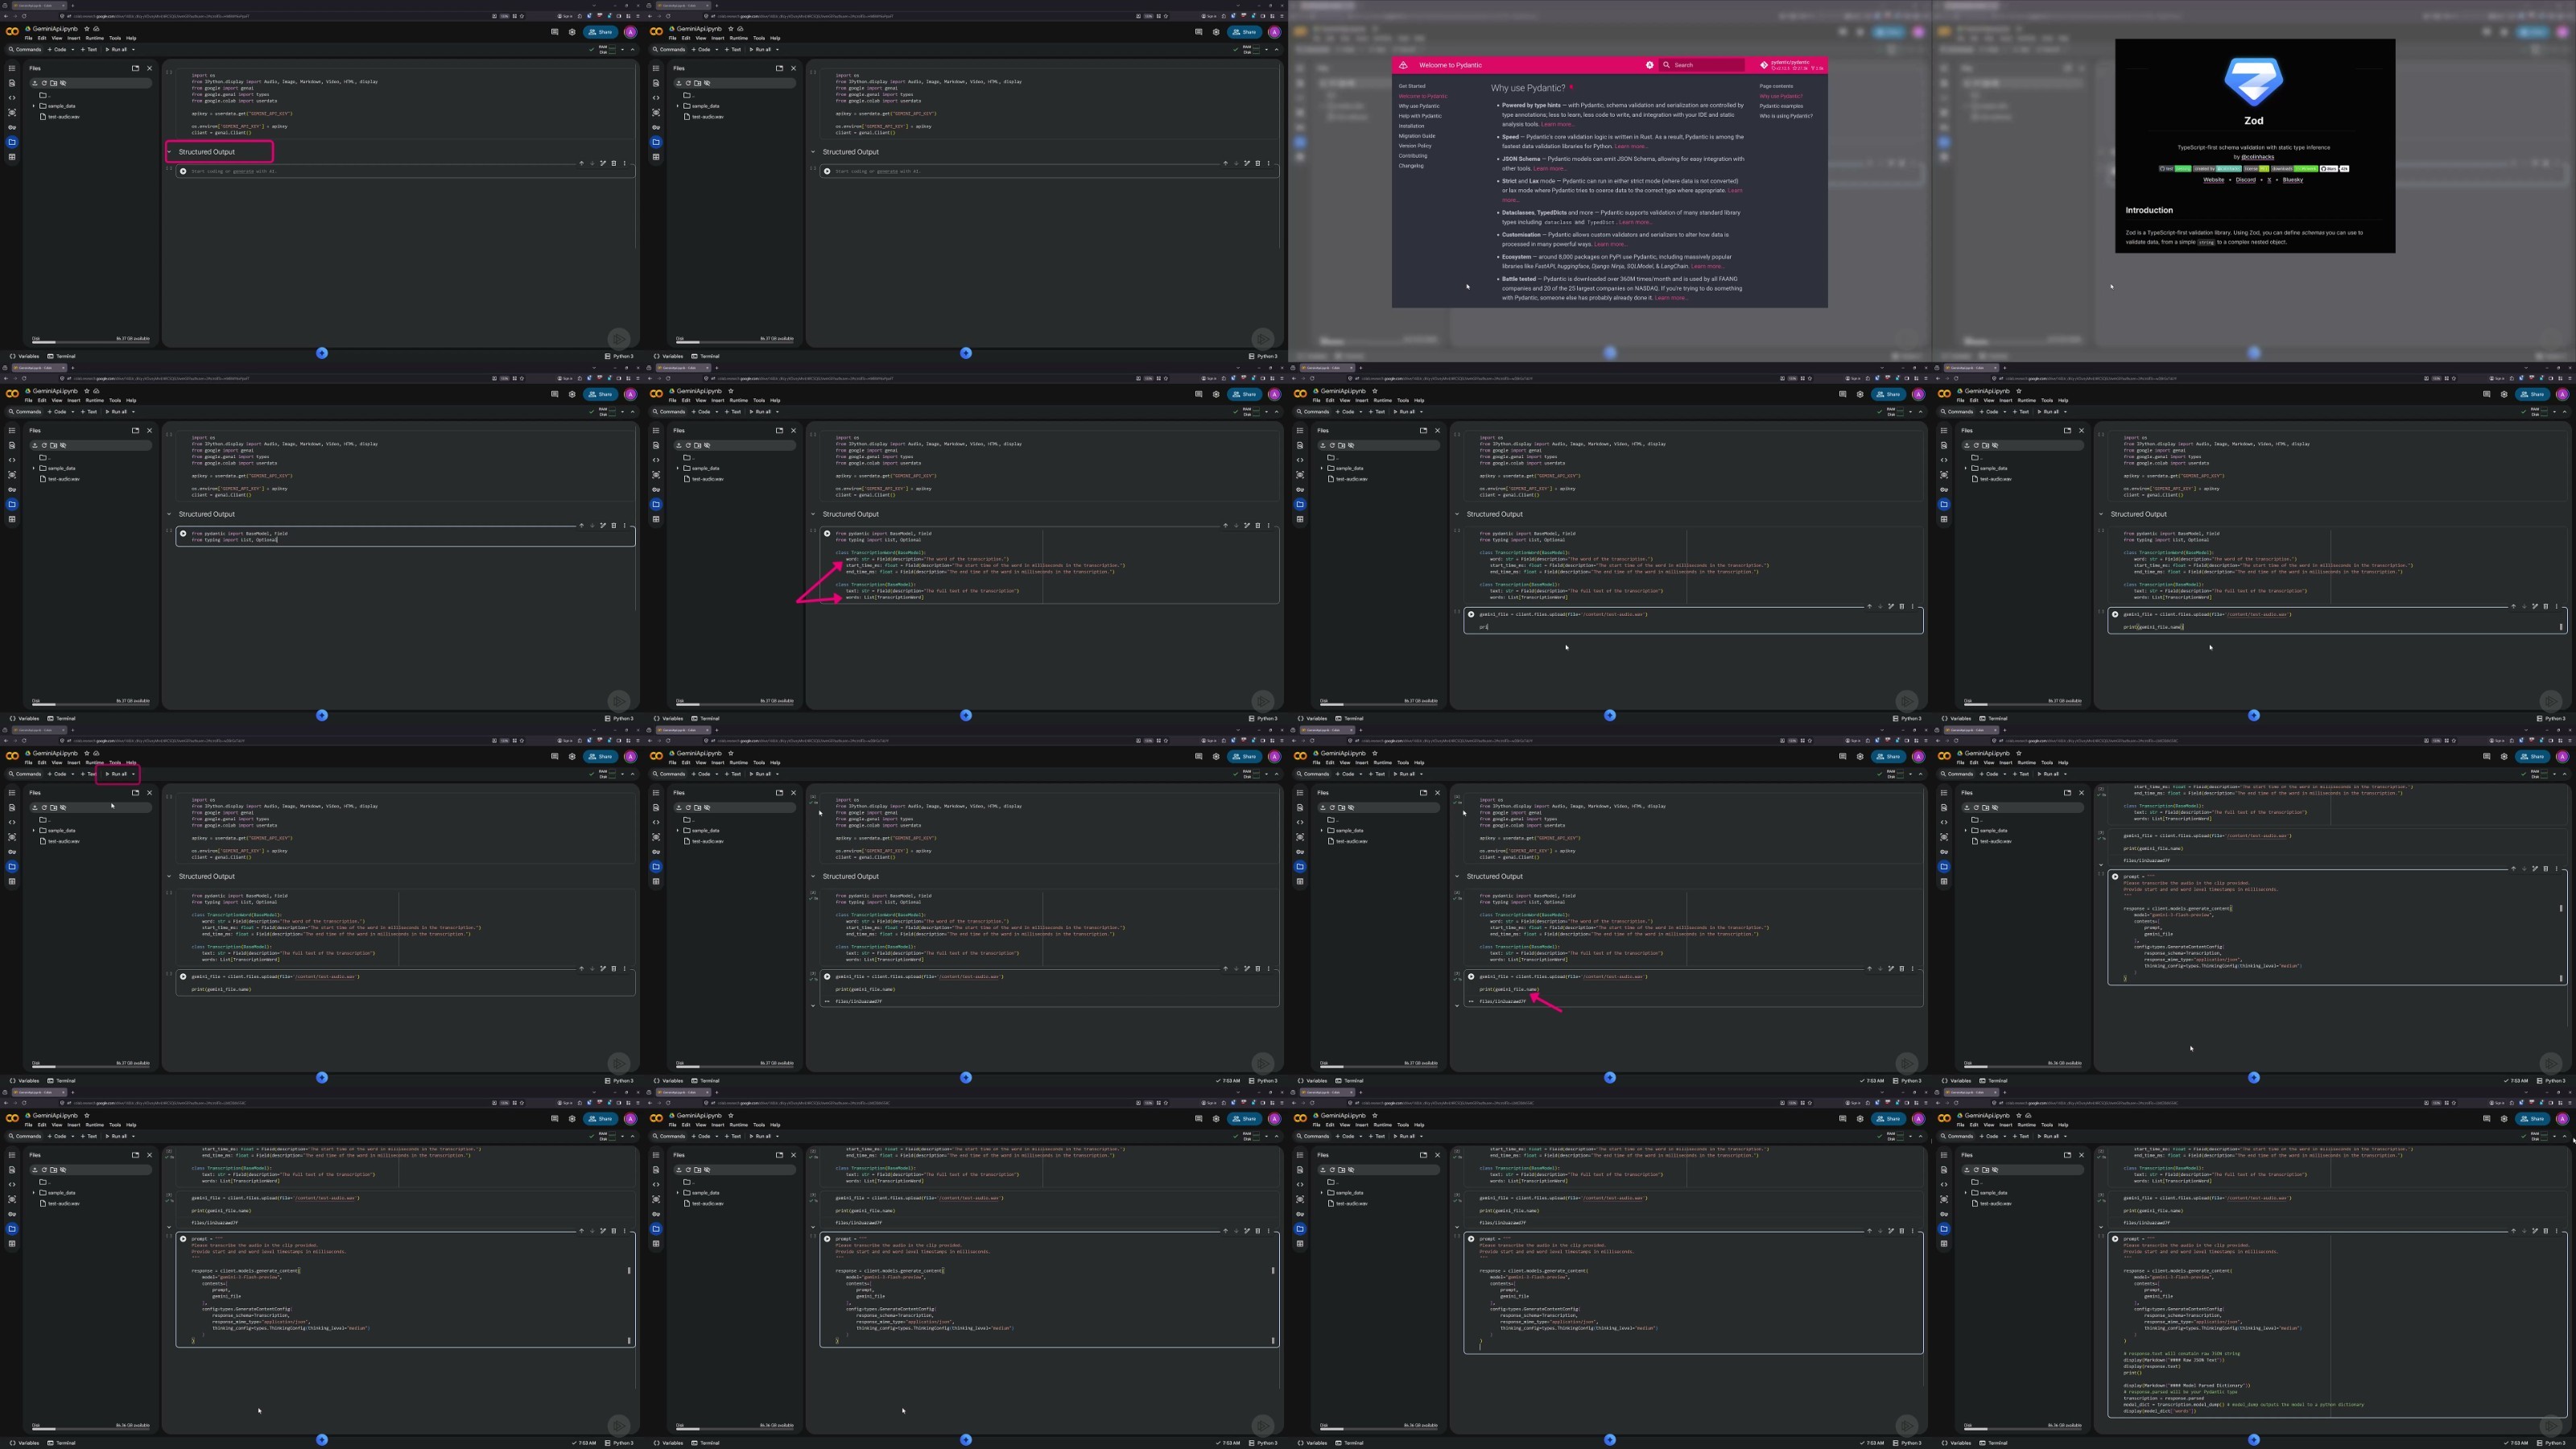Click delete-cell trash icon in half-typed 'pr' frame
This screenshot has height=1449, width=2576.
[x=1902, y=606]
